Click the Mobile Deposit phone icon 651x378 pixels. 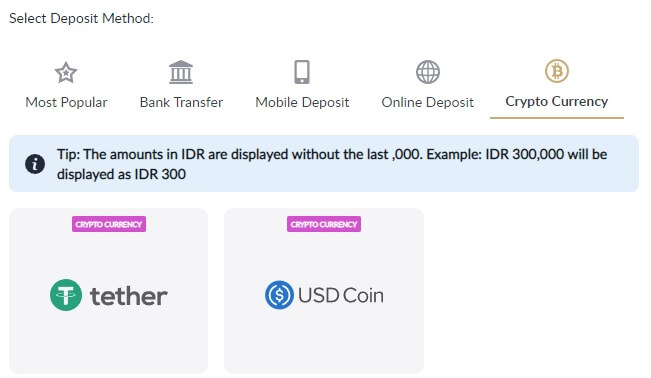[x=302, y=72]
